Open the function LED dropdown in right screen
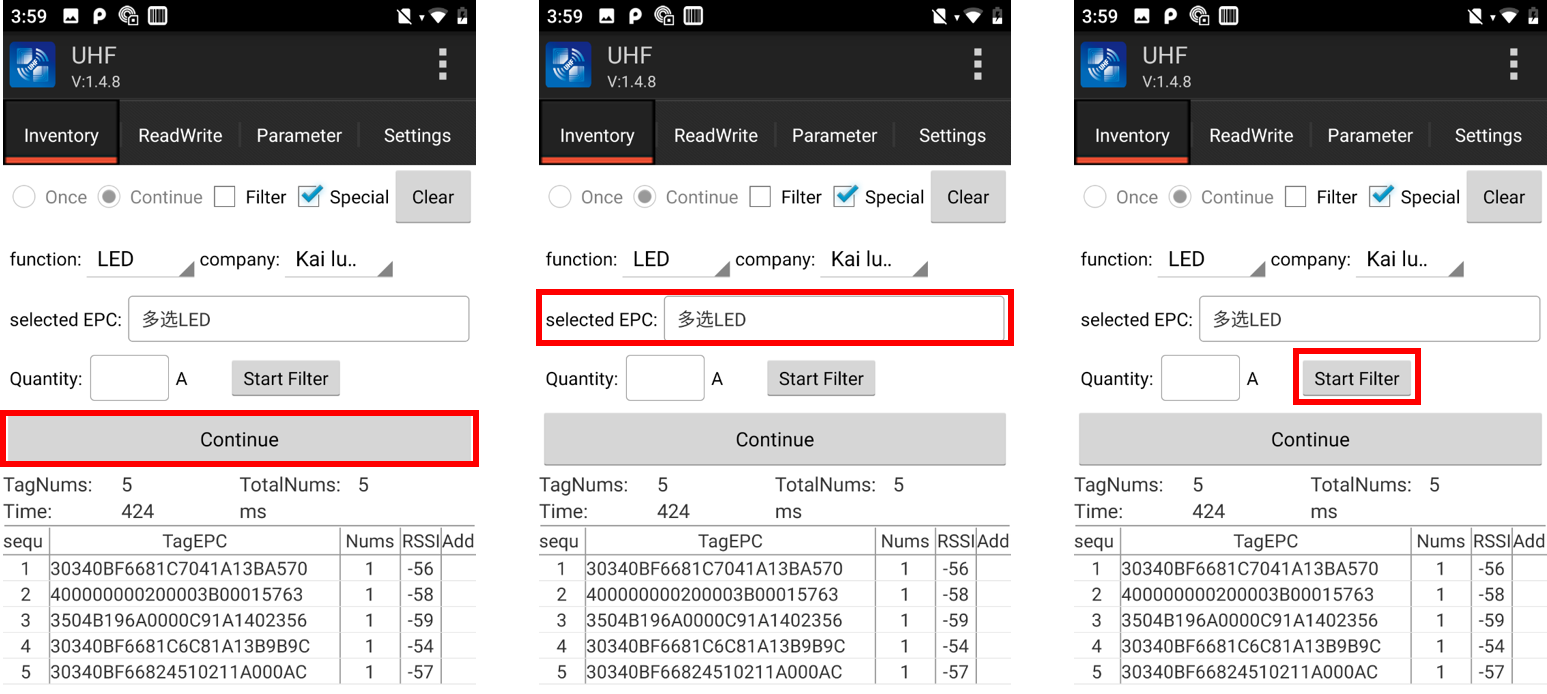This screenshot has width=1547, height=694. (1214, 260)
